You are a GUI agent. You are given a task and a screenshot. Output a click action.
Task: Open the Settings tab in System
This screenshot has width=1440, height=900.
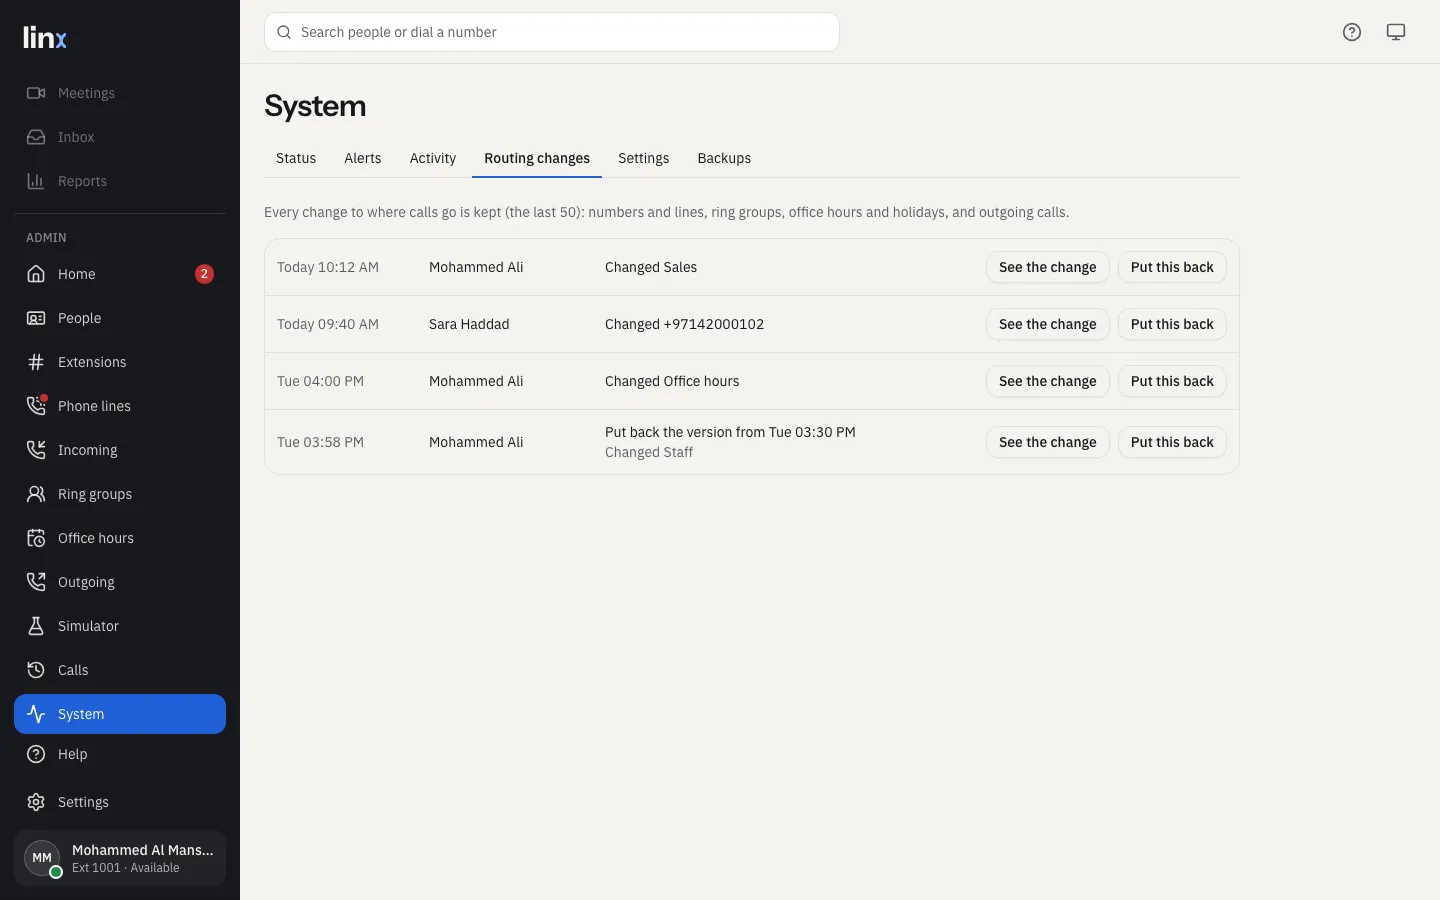(x=644, y=158)
